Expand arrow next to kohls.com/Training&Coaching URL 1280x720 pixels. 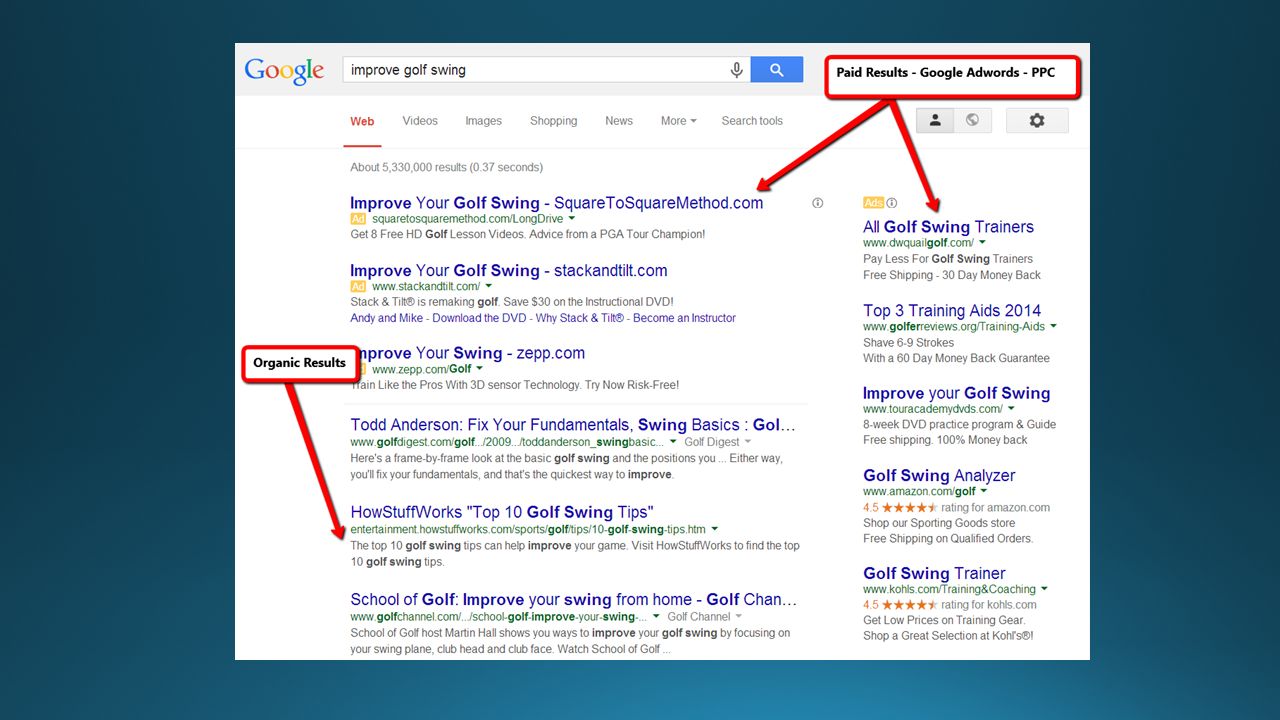(x=1045, y=589)
